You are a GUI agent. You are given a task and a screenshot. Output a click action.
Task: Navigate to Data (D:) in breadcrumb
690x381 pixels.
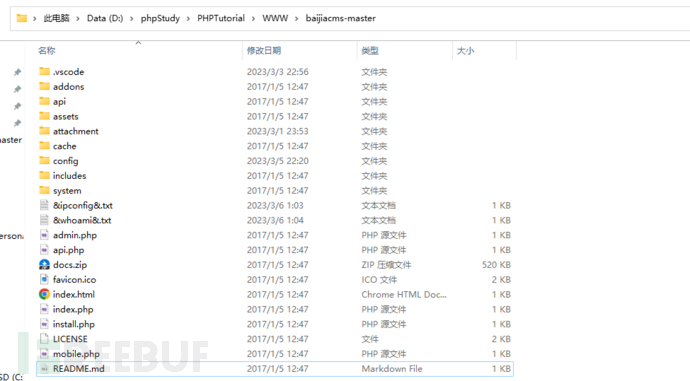(x=105, y=18)
